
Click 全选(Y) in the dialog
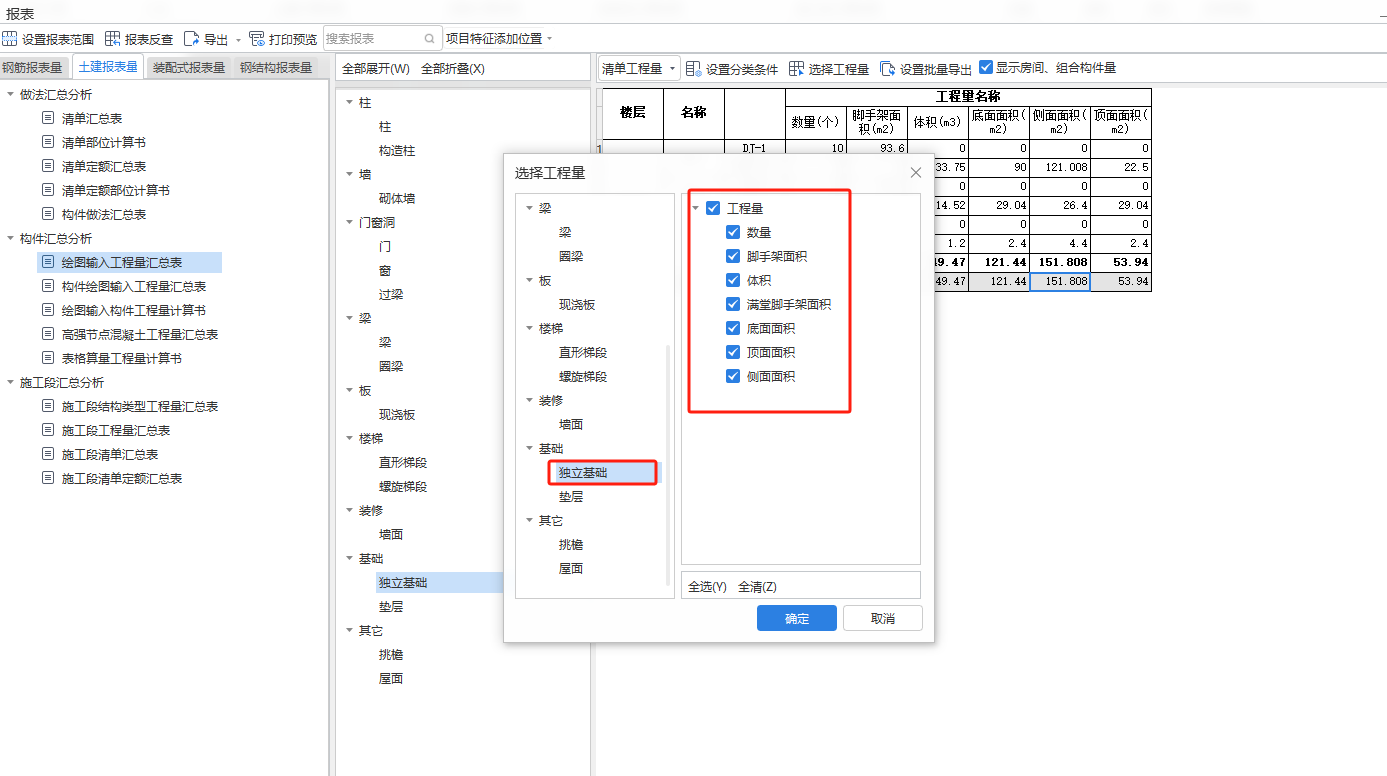707,587
